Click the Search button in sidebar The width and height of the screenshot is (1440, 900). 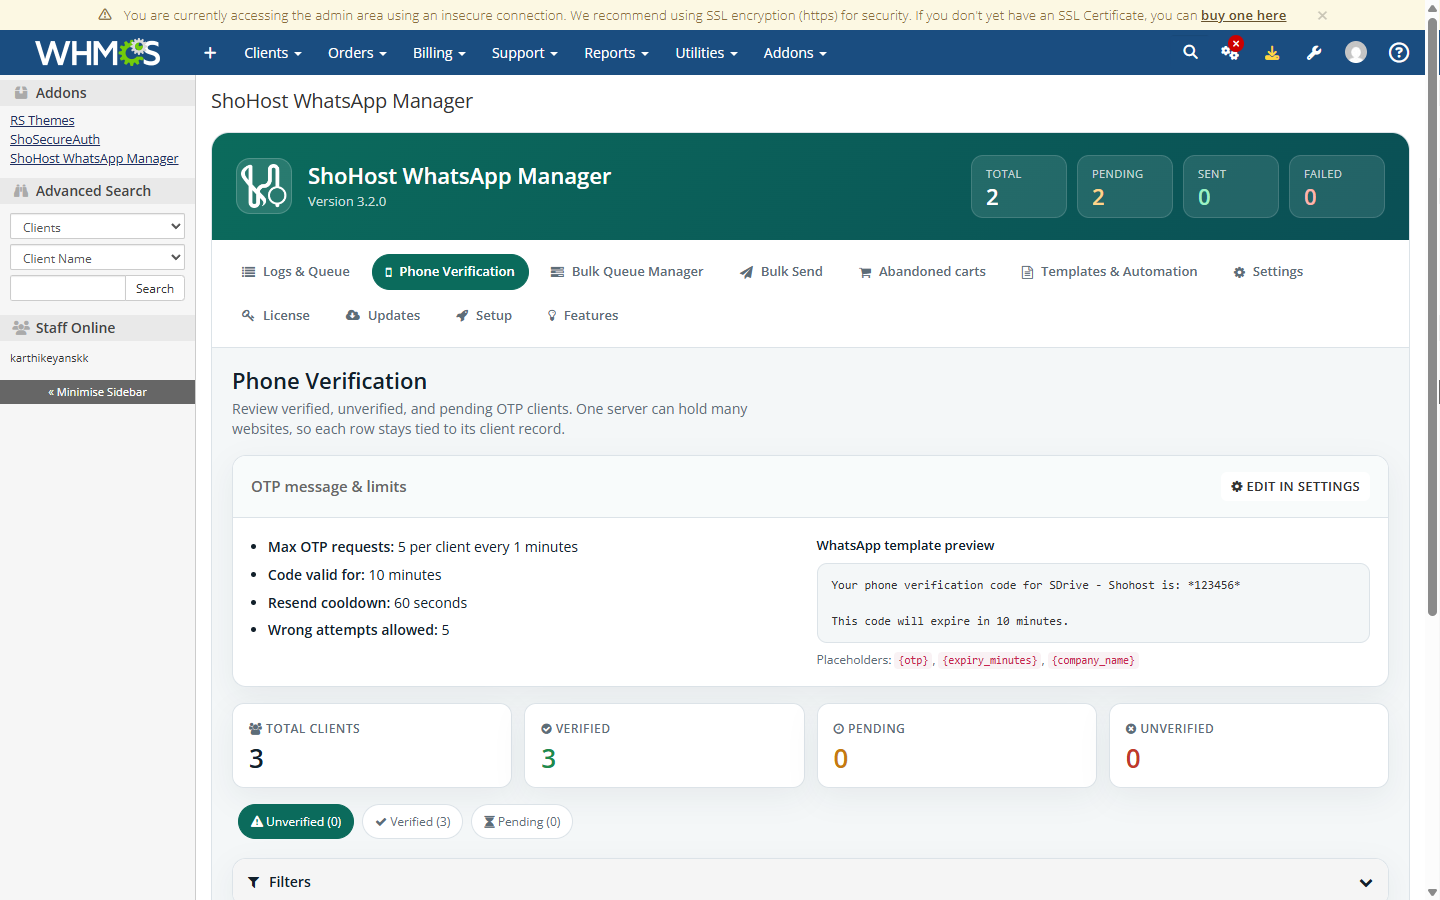pos(155,288)
